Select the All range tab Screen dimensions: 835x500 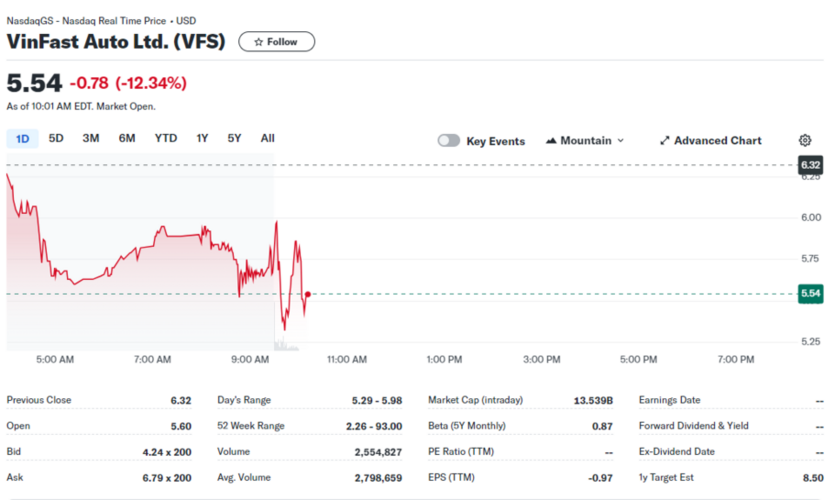(x=267, y=138)
